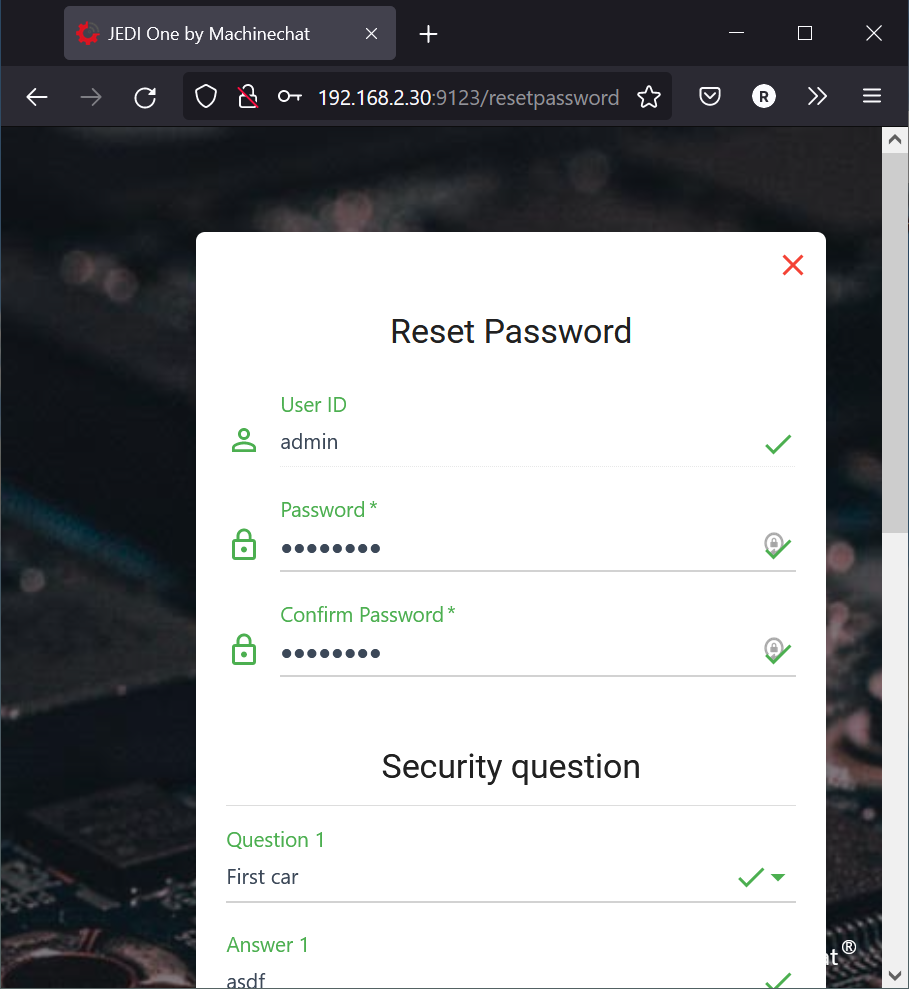Expand the Question 1 dropdown arrow
Image resolution: width=909 pixels, height=989 pixels.
778,878
